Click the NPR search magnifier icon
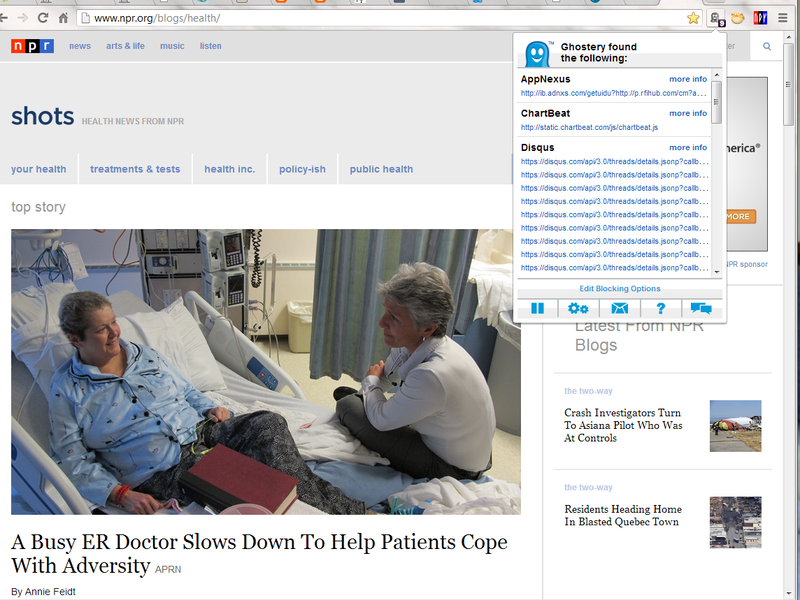This screenshot has height=600, width=800. point(767,46)
